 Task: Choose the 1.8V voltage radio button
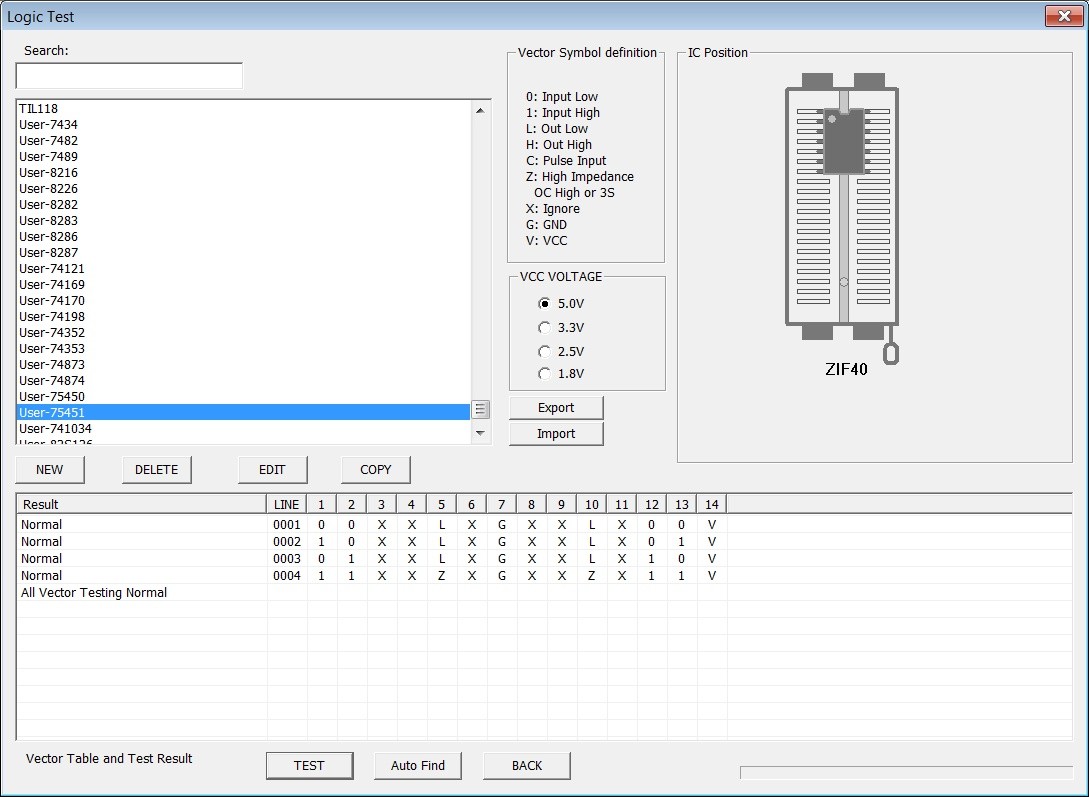click(544, 374)
